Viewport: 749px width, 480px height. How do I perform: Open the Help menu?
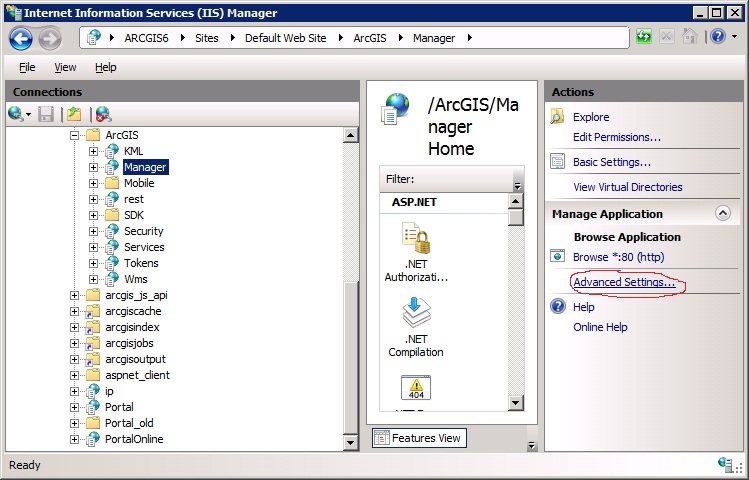pyautogui.click(x=106, y=67)
